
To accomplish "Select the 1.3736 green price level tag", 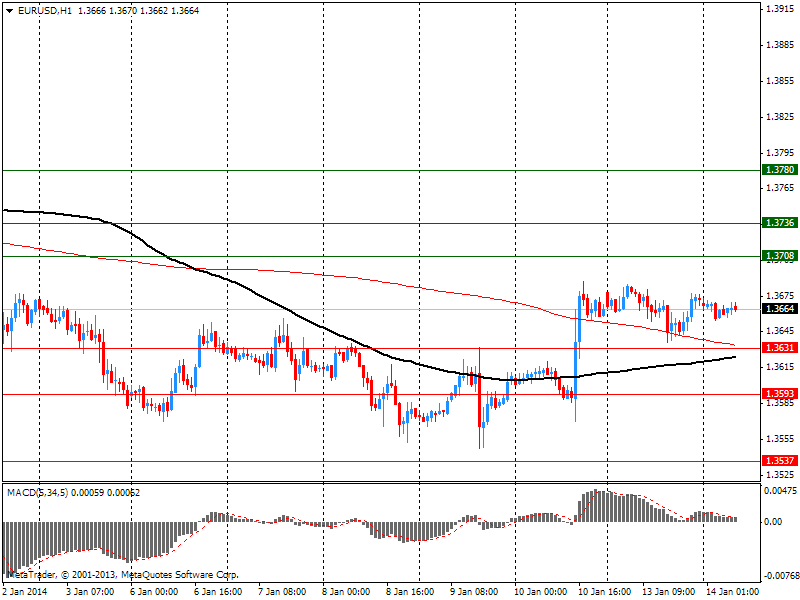I will [779, 223].
